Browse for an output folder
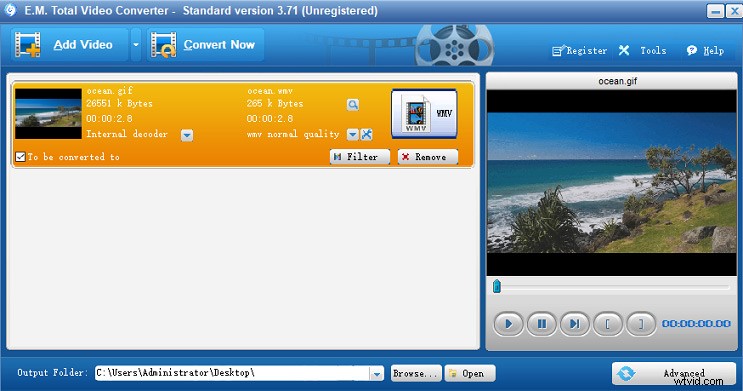The image size is (743, 391). [x=416, y=373]
